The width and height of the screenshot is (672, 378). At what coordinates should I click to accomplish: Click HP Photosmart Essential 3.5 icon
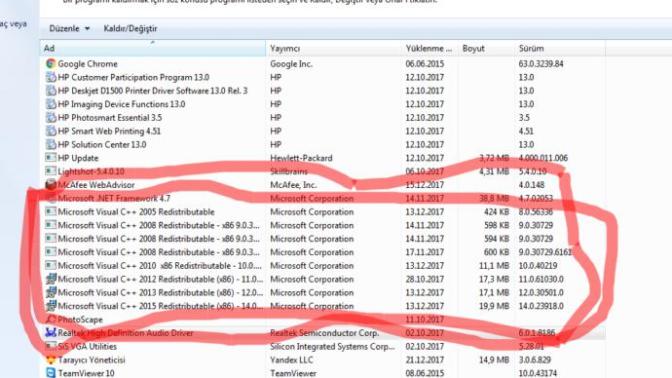click(51, 117)
